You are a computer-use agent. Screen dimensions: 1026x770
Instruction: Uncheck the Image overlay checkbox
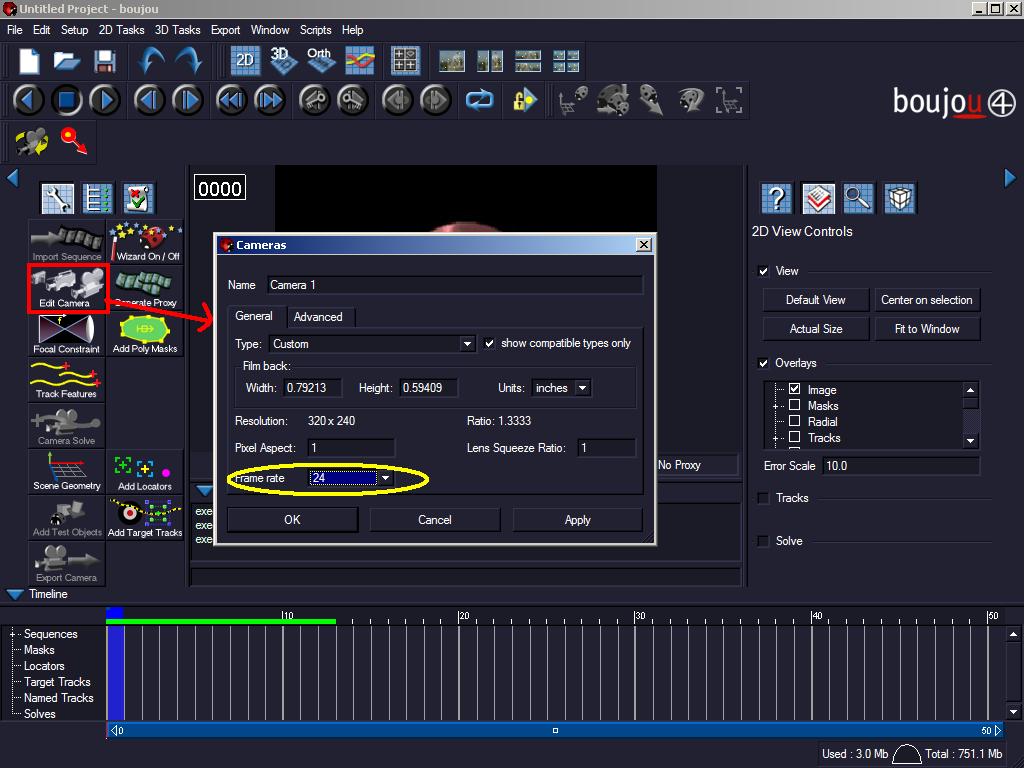(x=794, y=389)
